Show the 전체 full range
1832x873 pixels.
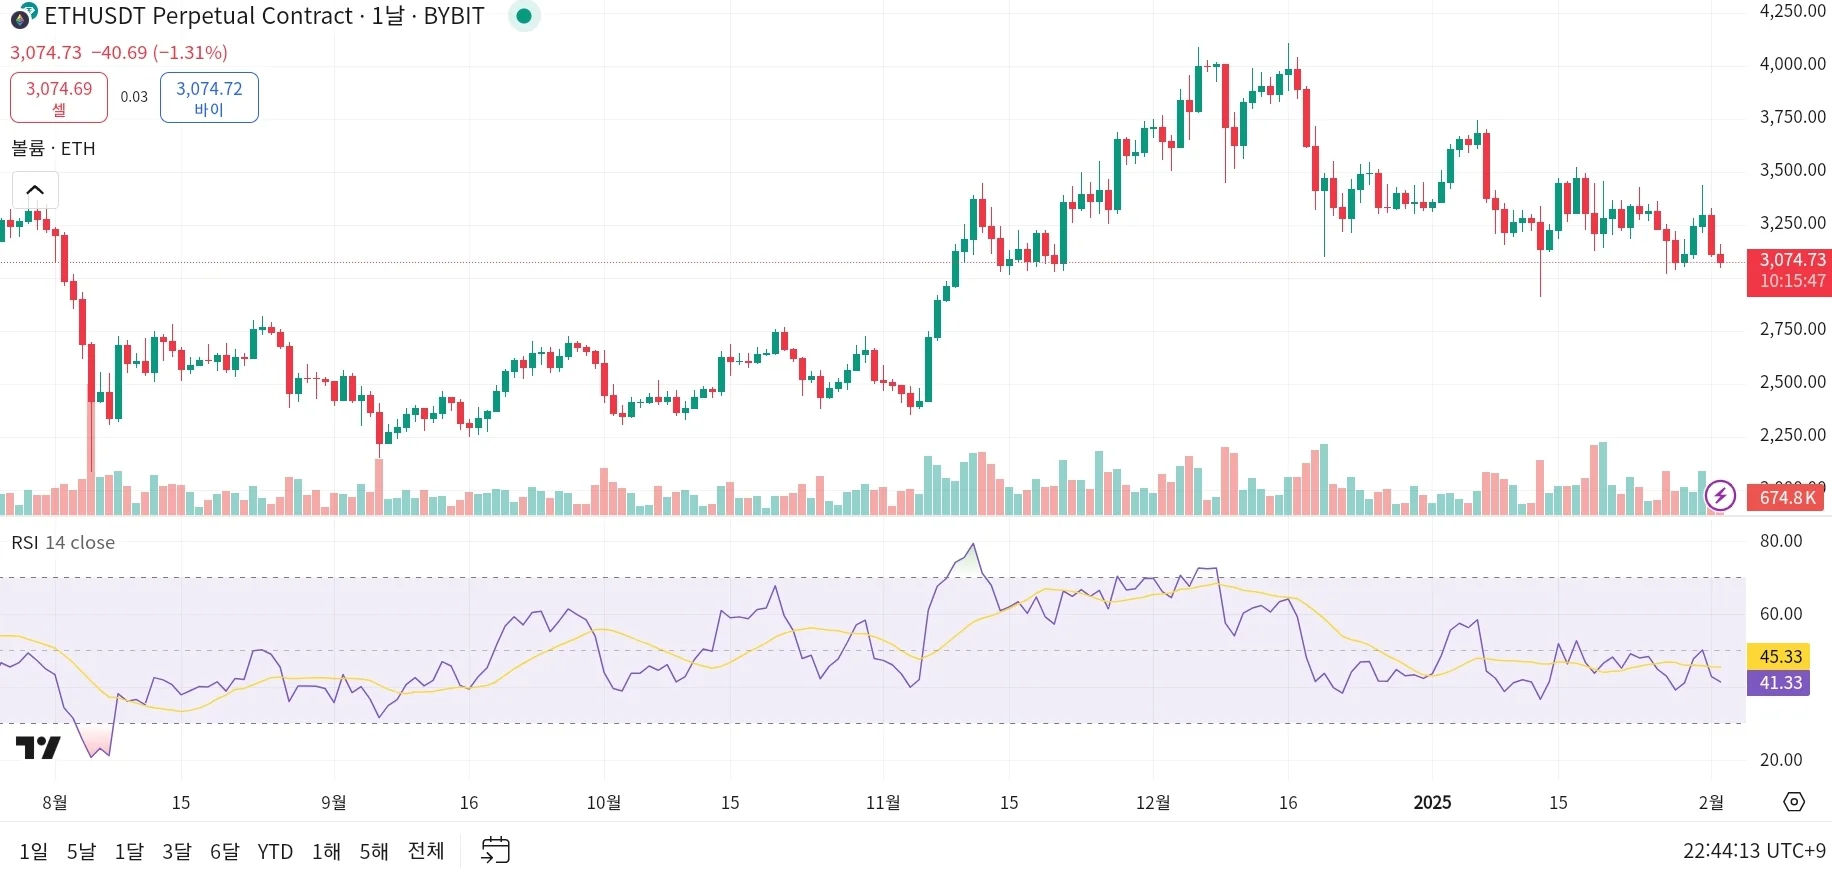click(x=426, y=851)
